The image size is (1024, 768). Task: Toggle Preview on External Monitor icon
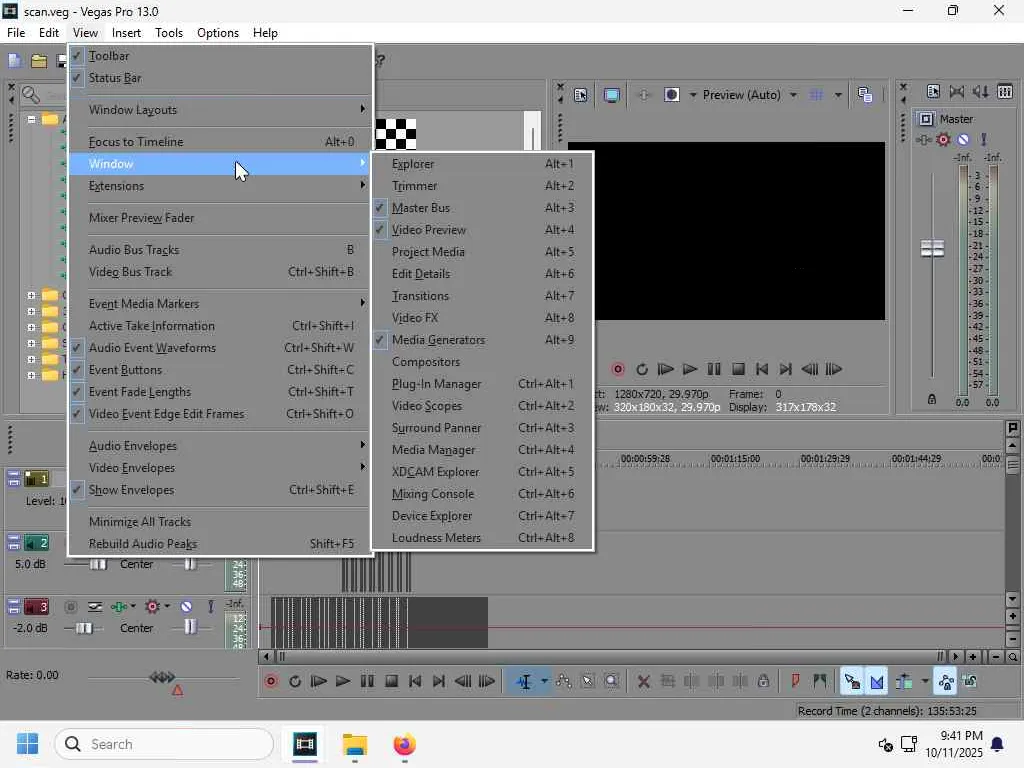coord(612,95)
